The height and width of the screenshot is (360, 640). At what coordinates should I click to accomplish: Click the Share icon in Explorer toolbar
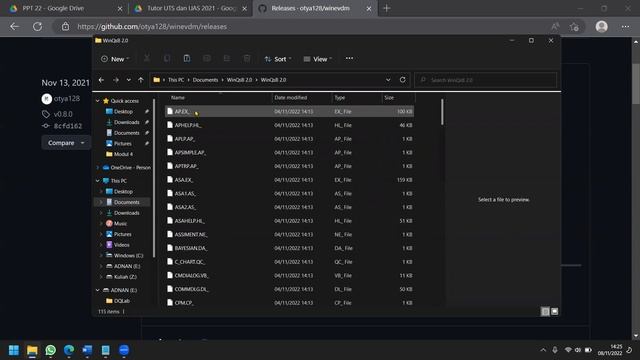227,59
